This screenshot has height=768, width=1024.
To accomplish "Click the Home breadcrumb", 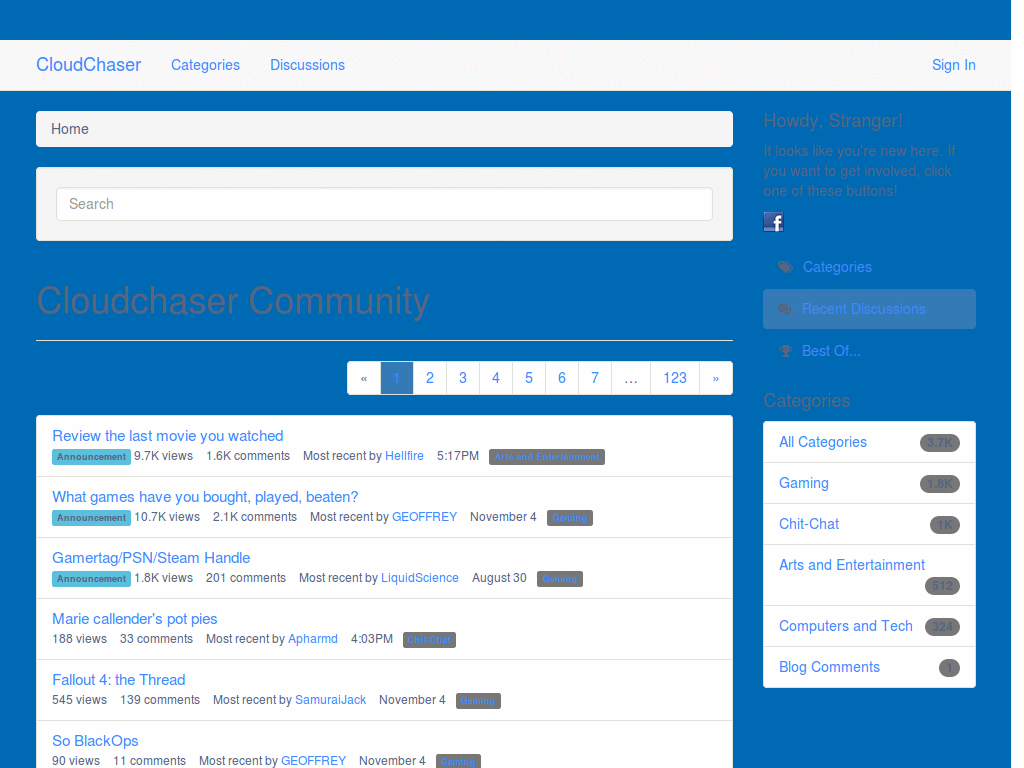I will point(70,129).
